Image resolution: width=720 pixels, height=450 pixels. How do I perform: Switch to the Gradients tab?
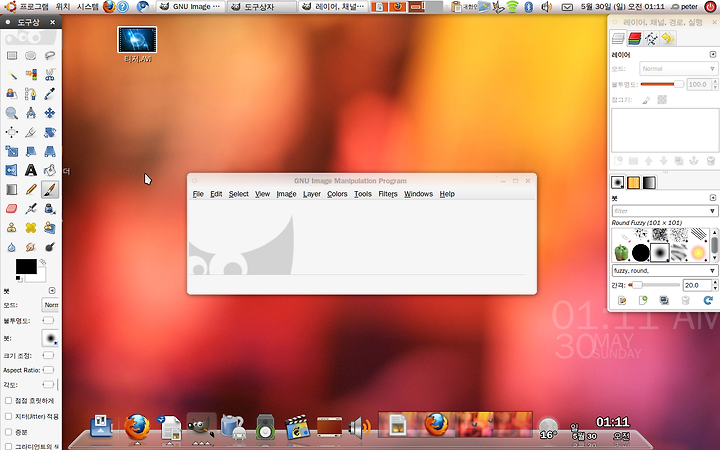[649, 182]
